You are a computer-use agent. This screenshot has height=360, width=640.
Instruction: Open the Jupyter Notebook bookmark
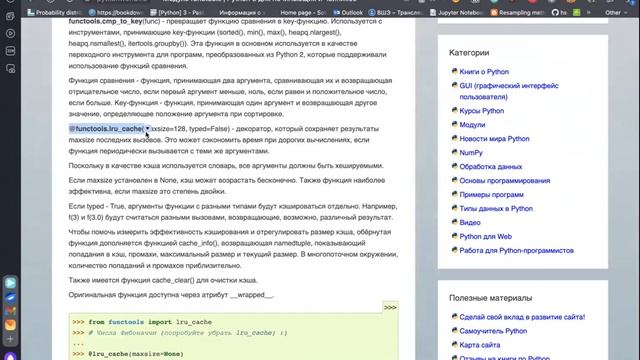(457, 13)
